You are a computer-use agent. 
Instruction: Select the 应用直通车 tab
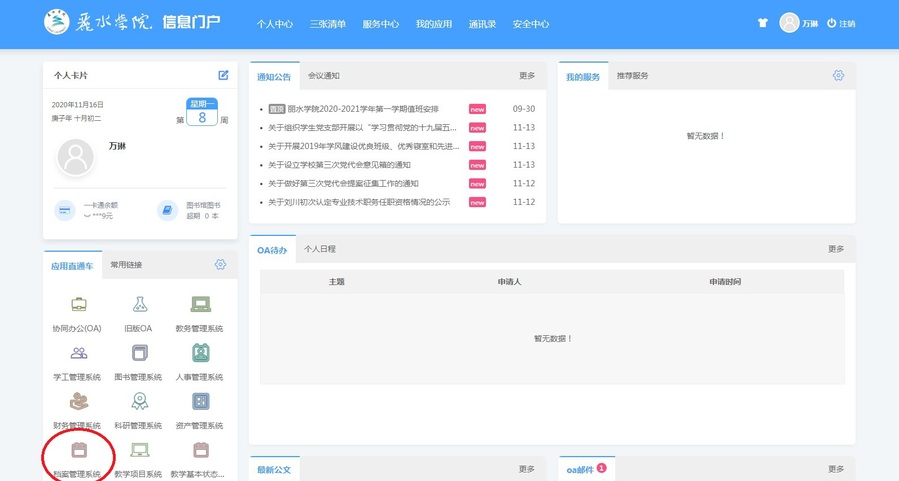72,266
